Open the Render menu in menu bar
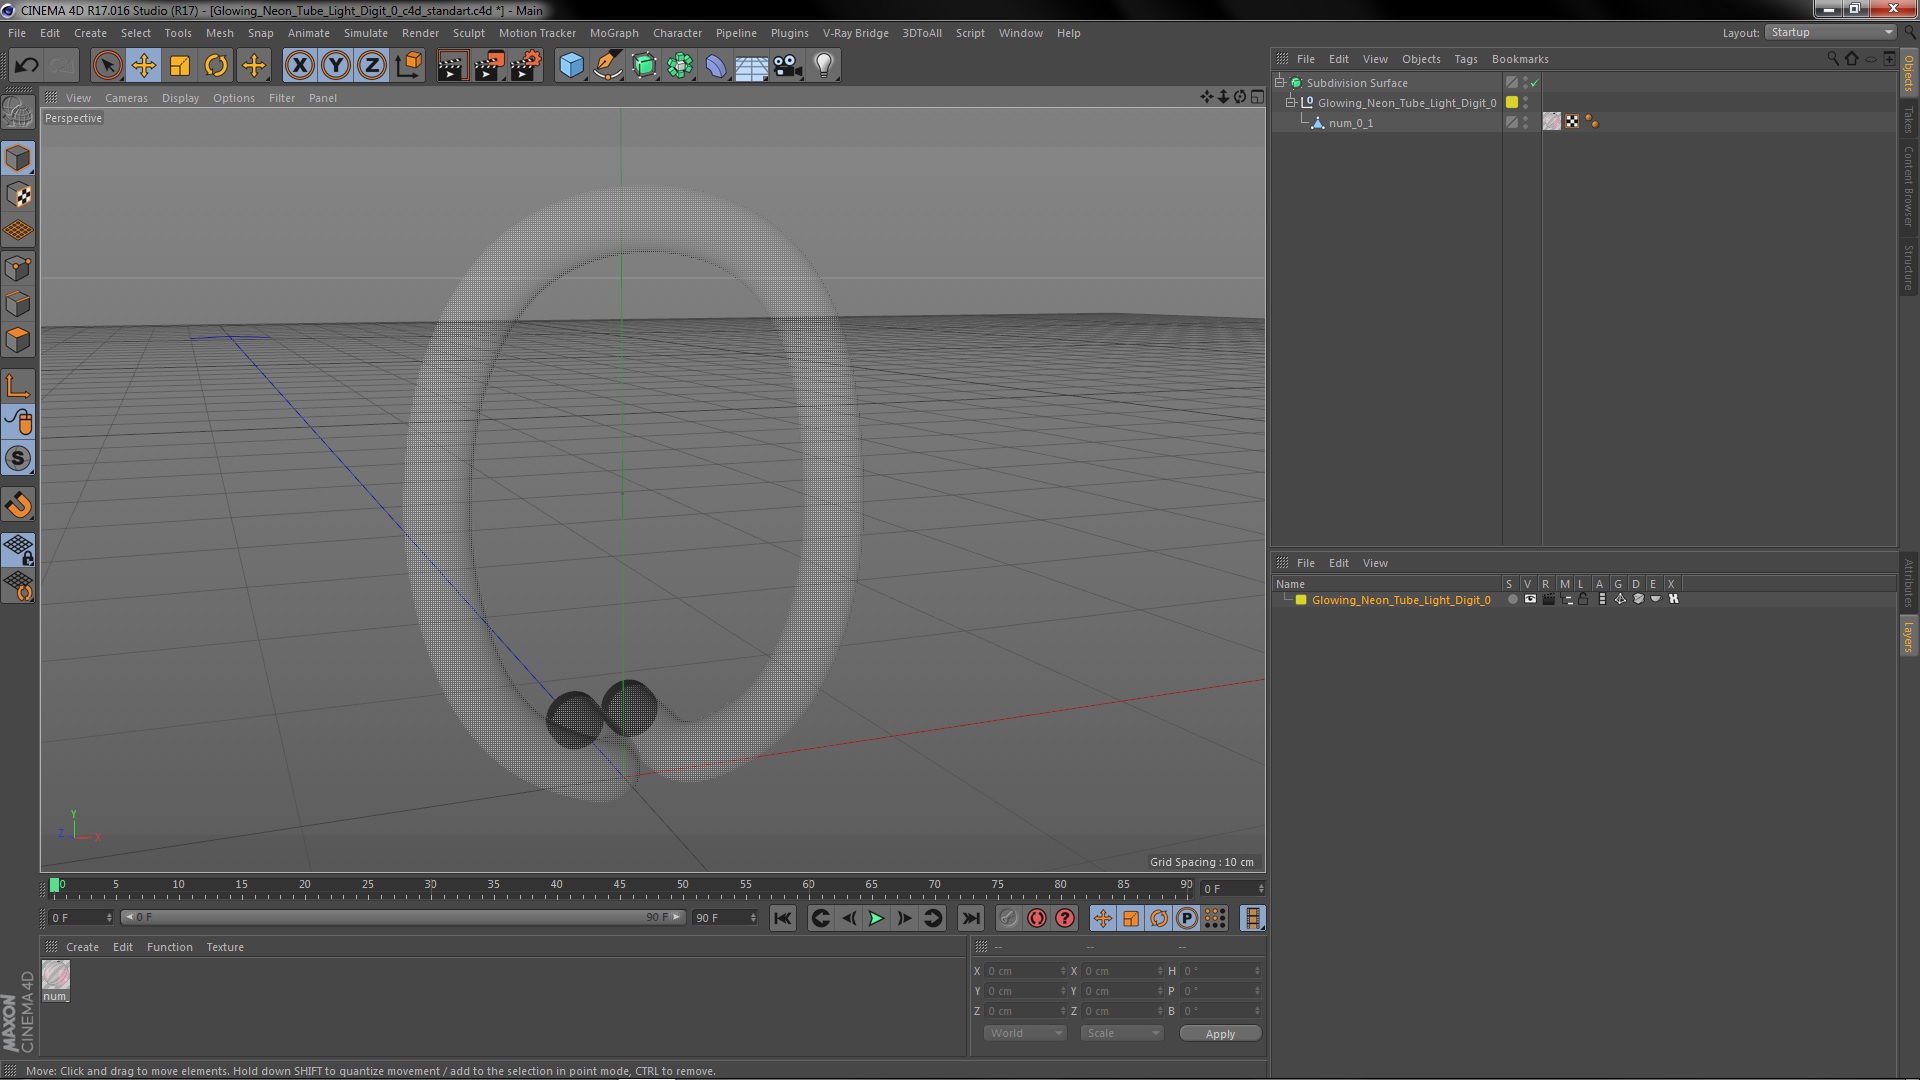The image size is (1920, 1080). pyautogui.click(x=421, y=32)
